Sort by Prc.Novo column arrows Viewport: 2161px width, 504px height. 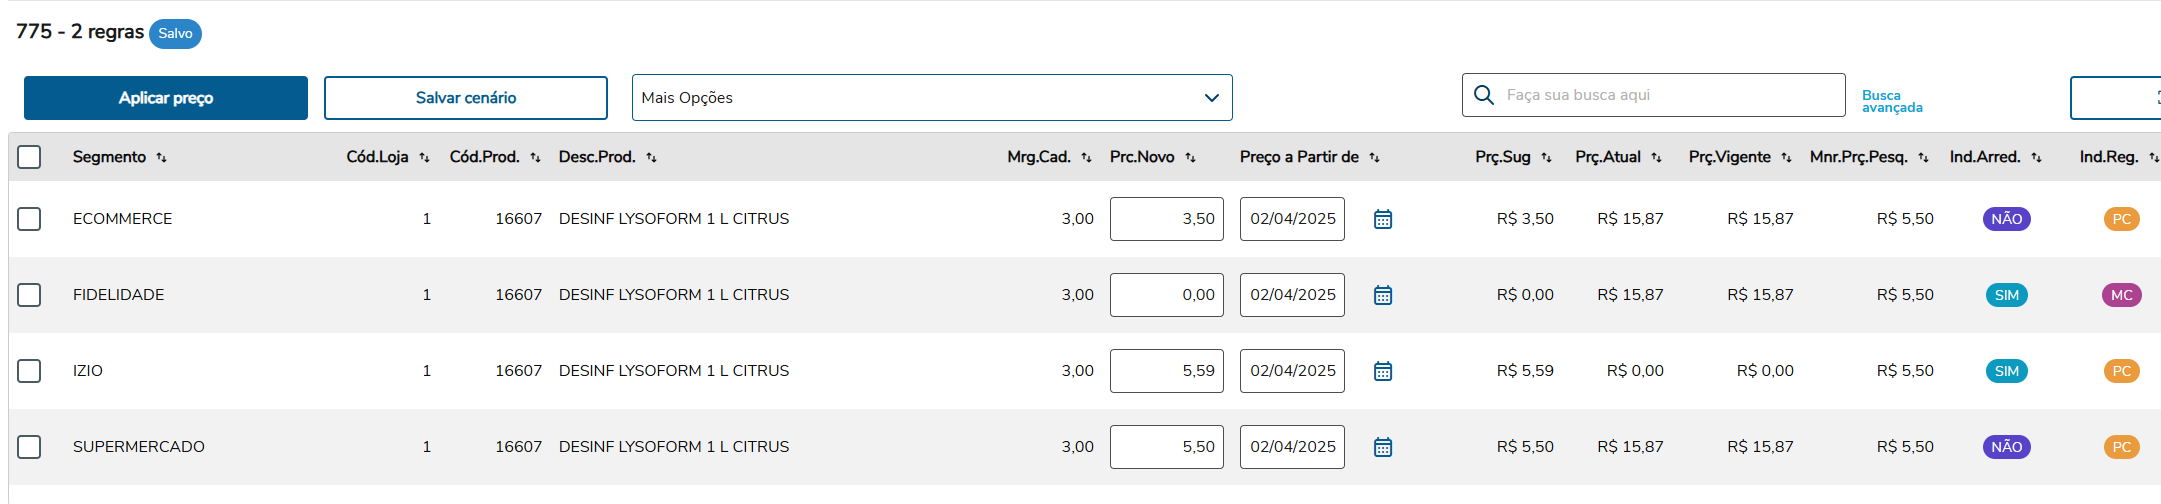click(x=1190, y=158)
